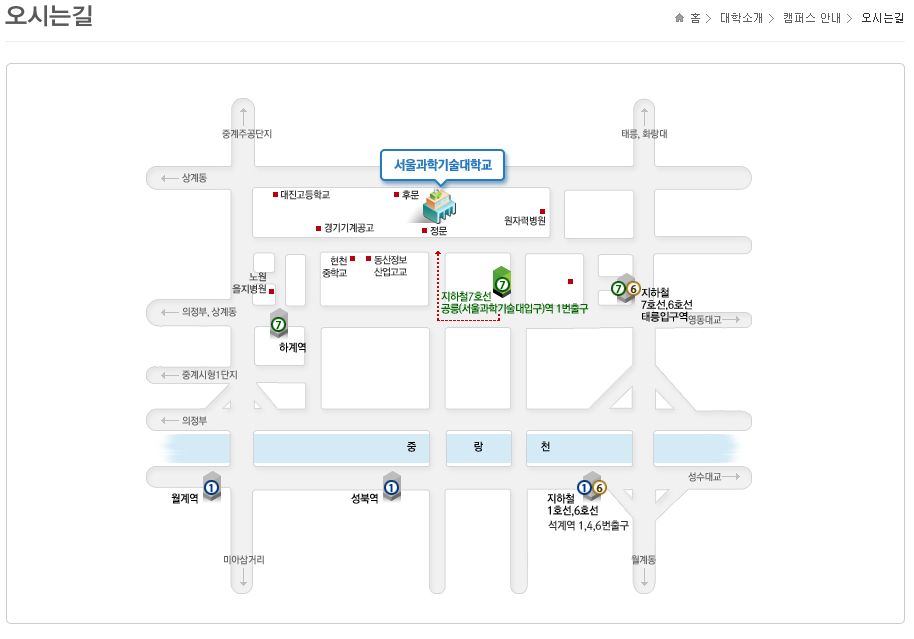Click the 오시는길 page heading
The height and width of the screenshot is (639, 914).
49,16
